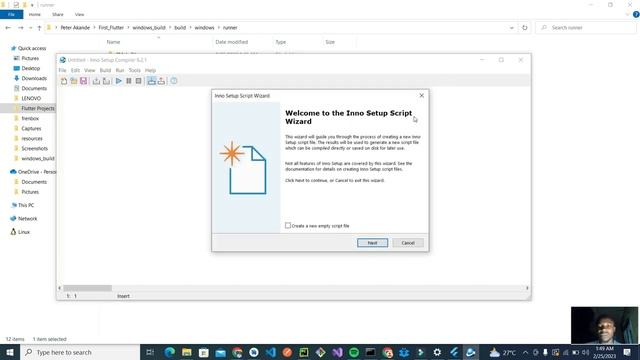Click the Open file toolbar icon in Inno Setup
The height and width of the screenshot is (360, 640).
[x=73, y=81]
